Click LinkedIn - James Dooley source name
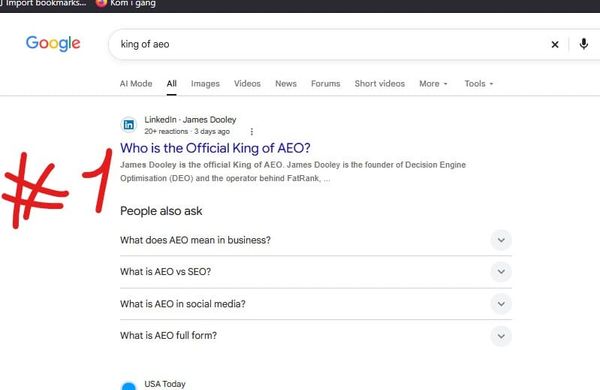The width and height of the screenshot is (600, 390). 190,120
